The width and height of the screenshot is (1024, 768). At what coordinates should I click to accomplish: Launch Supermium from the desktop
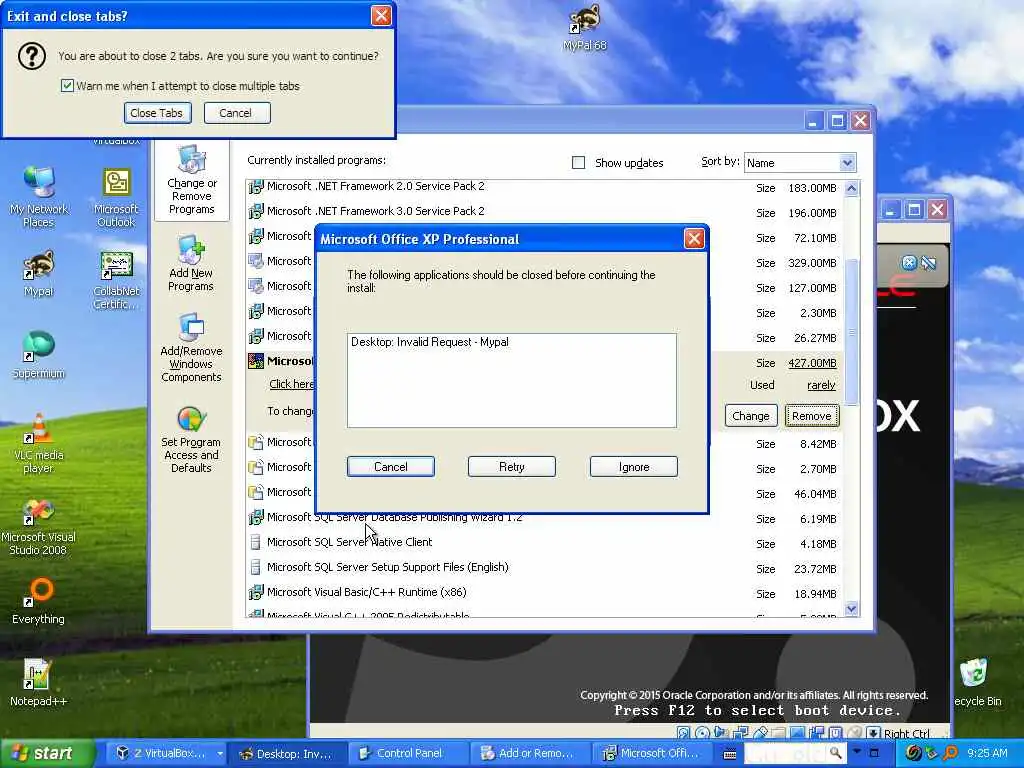click(39, 355)
